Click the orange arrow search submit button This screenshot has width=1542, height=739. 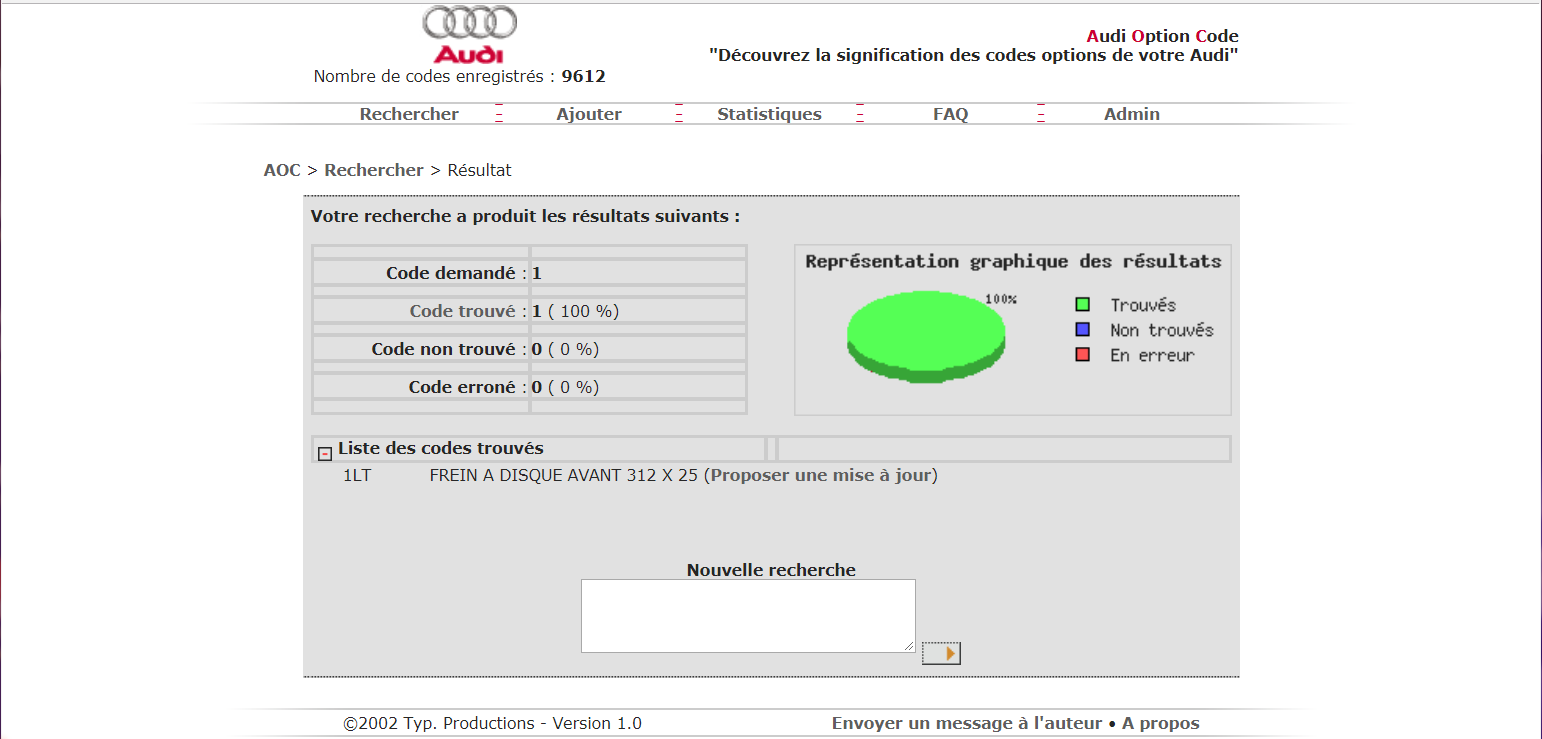941,653
